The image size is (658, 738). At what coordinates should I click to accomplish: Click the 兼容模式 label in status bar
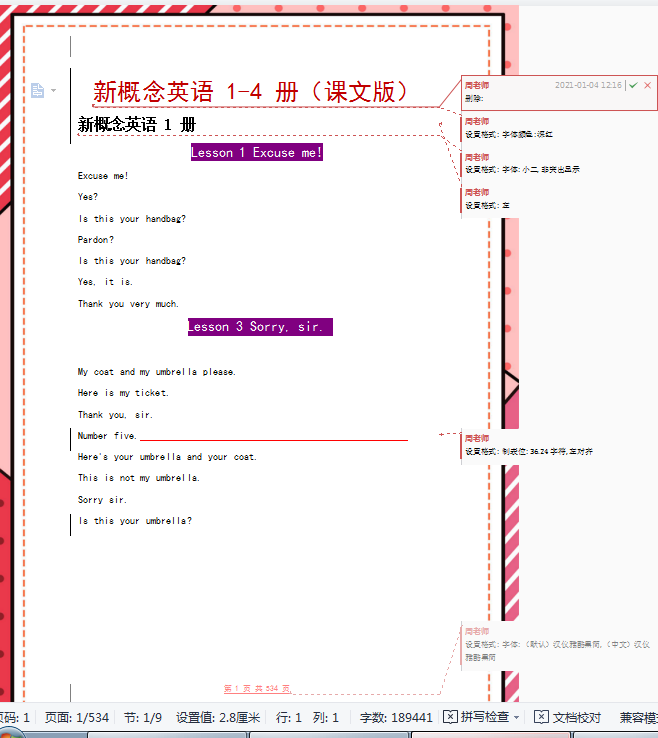tap(639, 718)
